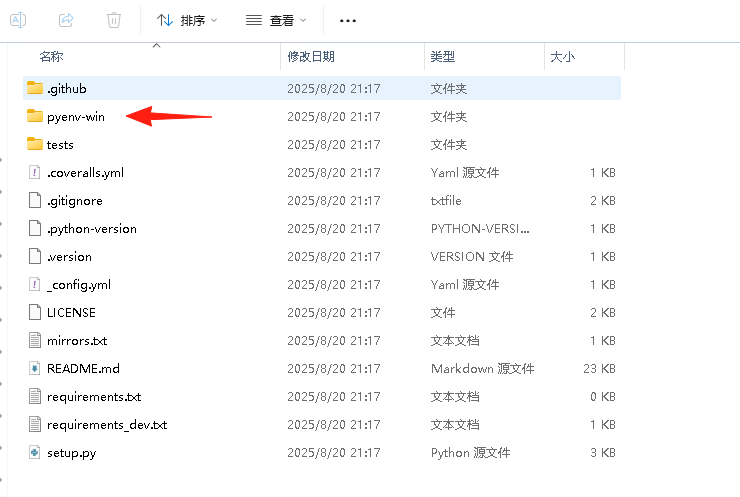
Task: Click the .version file icon
Action: pyautogui.click(x=35, y=256)
